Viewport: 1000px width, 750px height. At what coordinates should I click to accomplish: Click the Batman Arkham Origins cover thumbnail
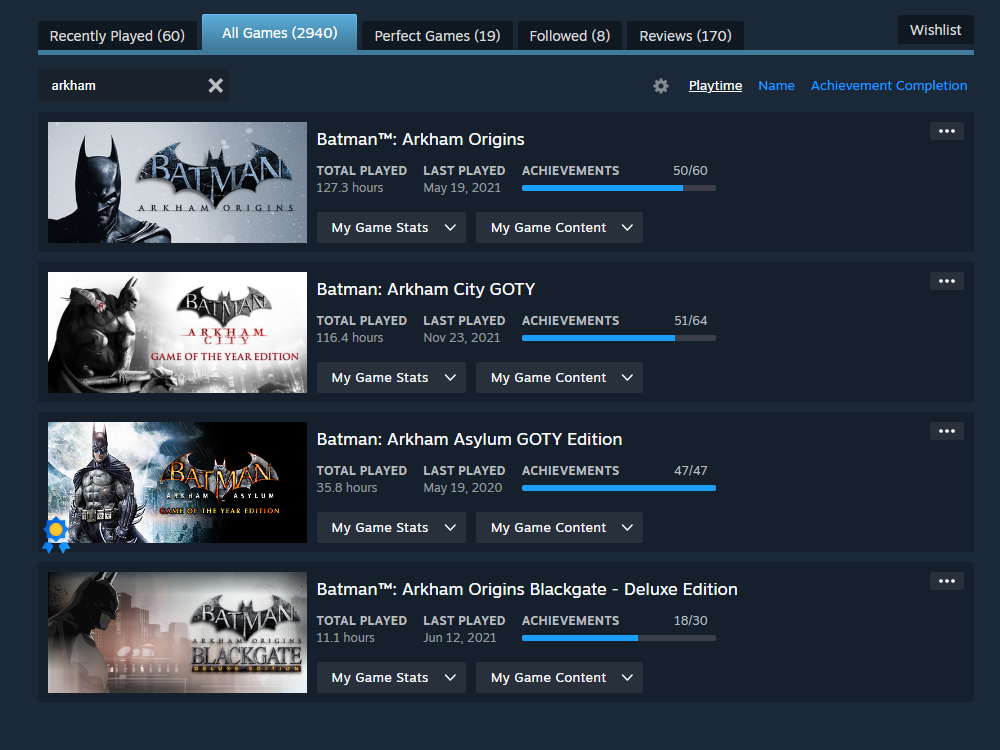(177, 182)
